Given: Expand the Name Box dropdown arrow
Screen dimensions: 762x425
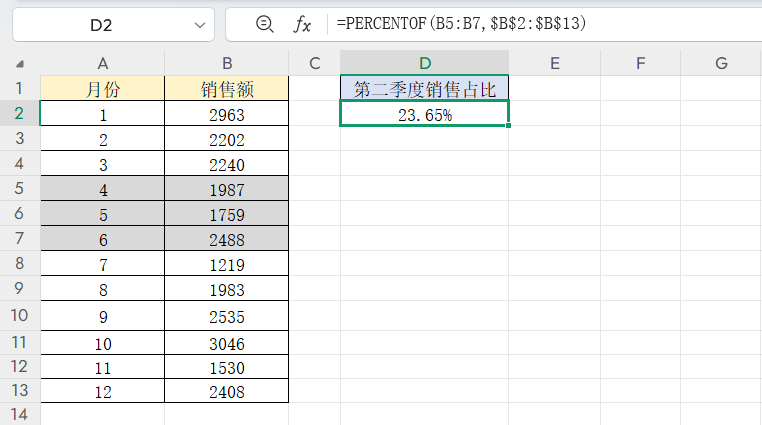Looking at the screenshot, I should (x=198, y=24).
